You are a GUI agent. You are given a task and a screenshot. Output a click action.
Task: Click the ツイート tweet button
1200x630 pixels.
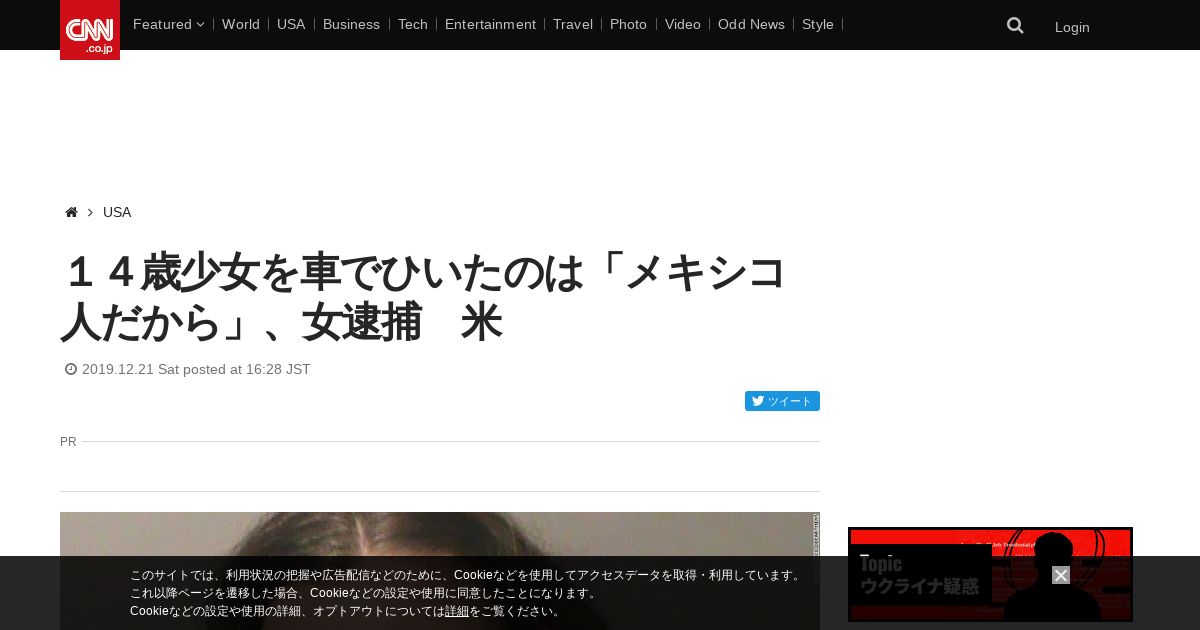coord(782,401)
